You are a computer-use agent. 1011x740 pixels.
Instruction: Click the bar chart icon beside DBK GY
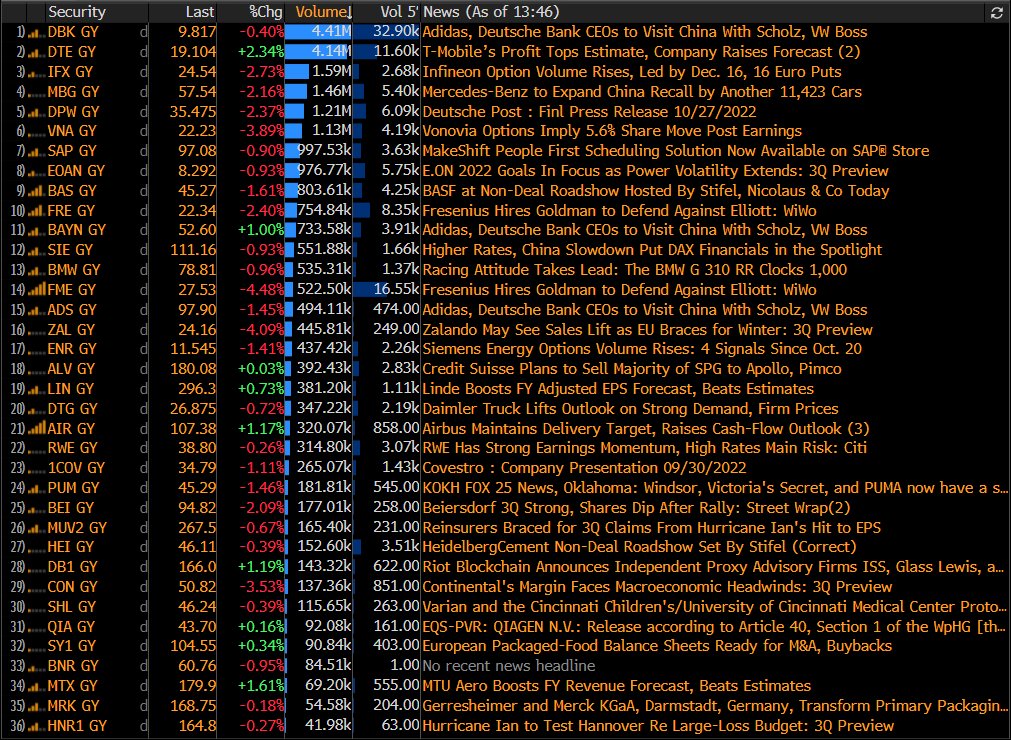tap(36, 32)
